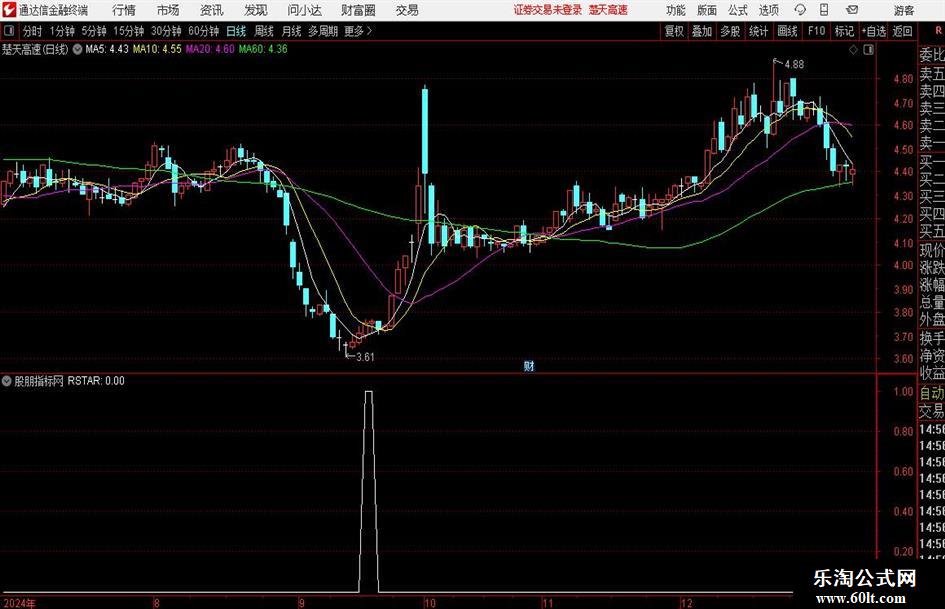
Task: Click the RSTAR: 0.00 indicator value
Action: (96, 381)
